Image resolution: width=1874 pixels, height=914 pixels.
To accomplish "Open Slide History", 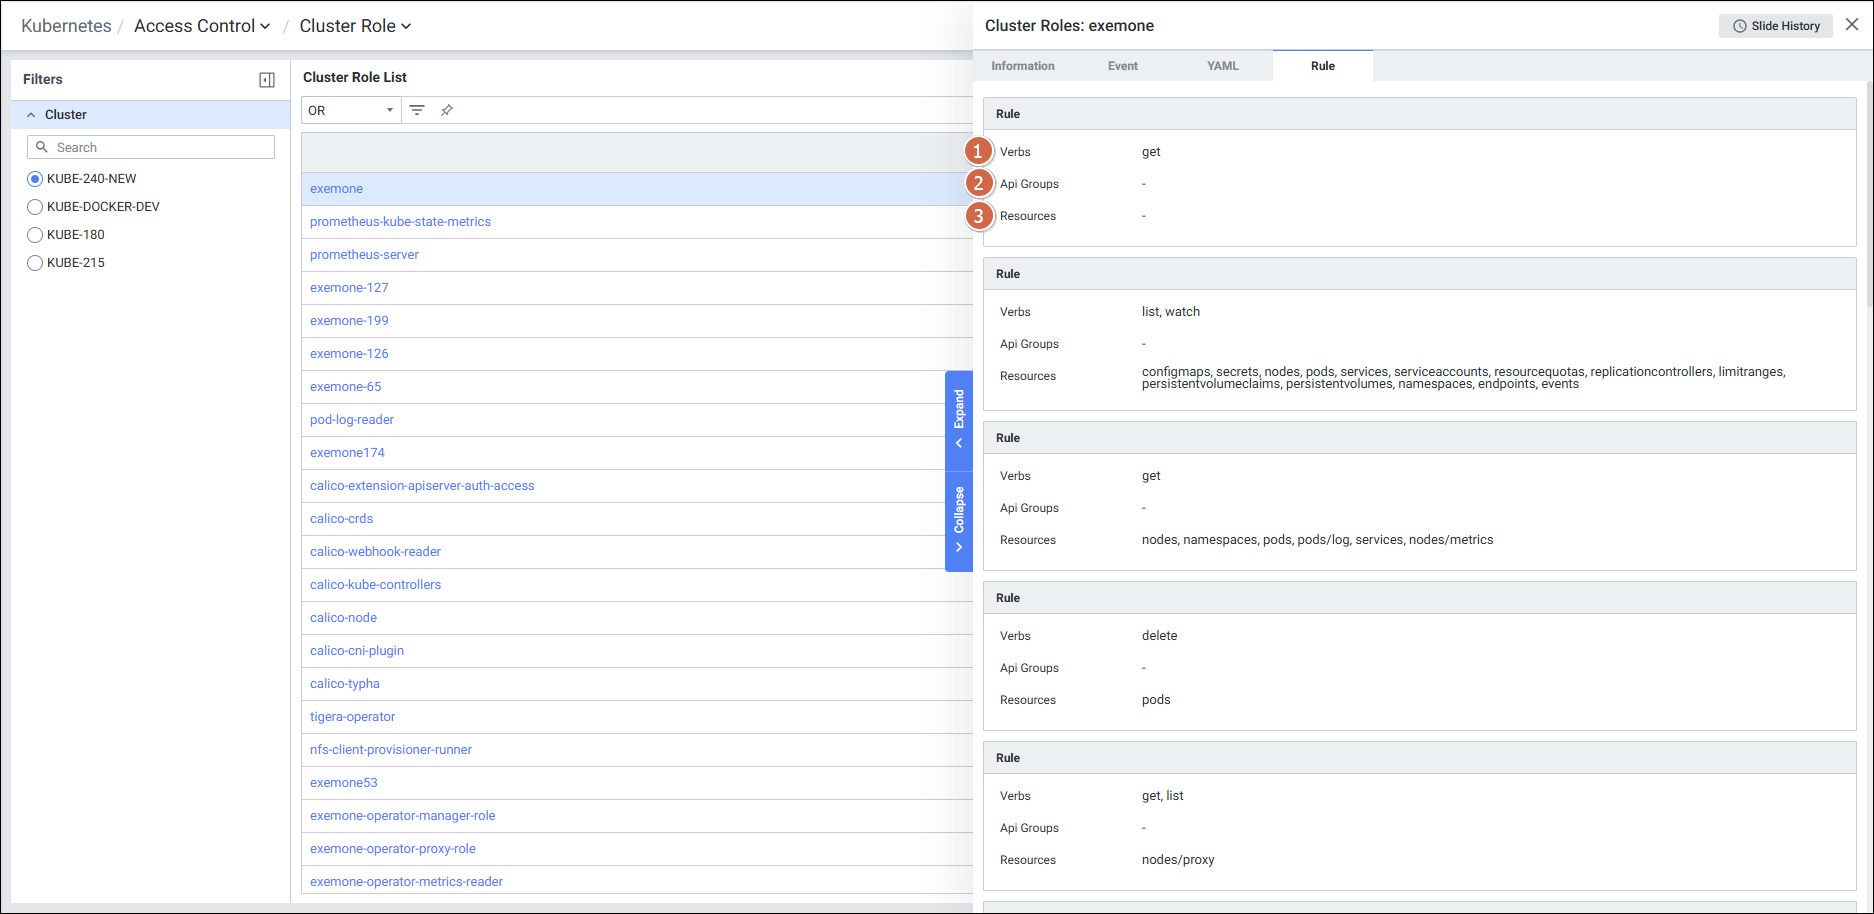I will pos(1775,26).
